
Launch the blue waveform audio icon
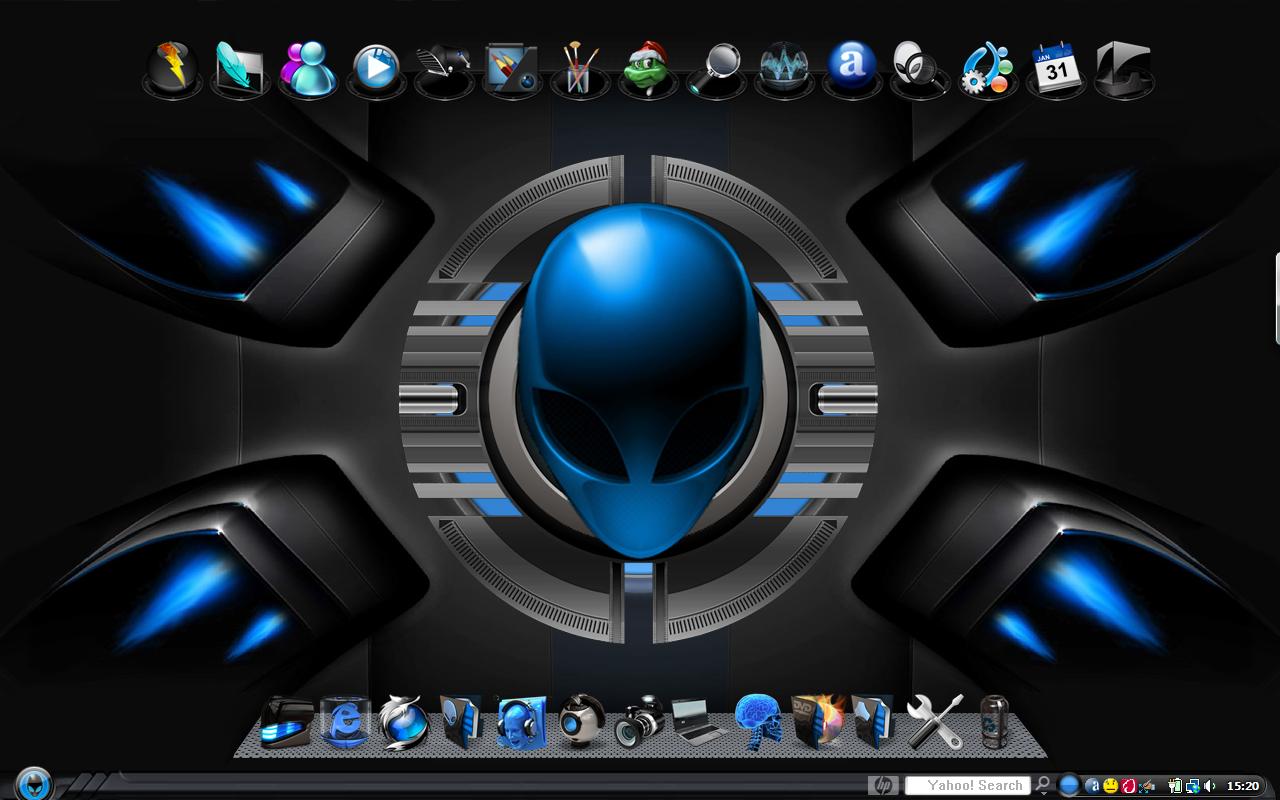783,67
